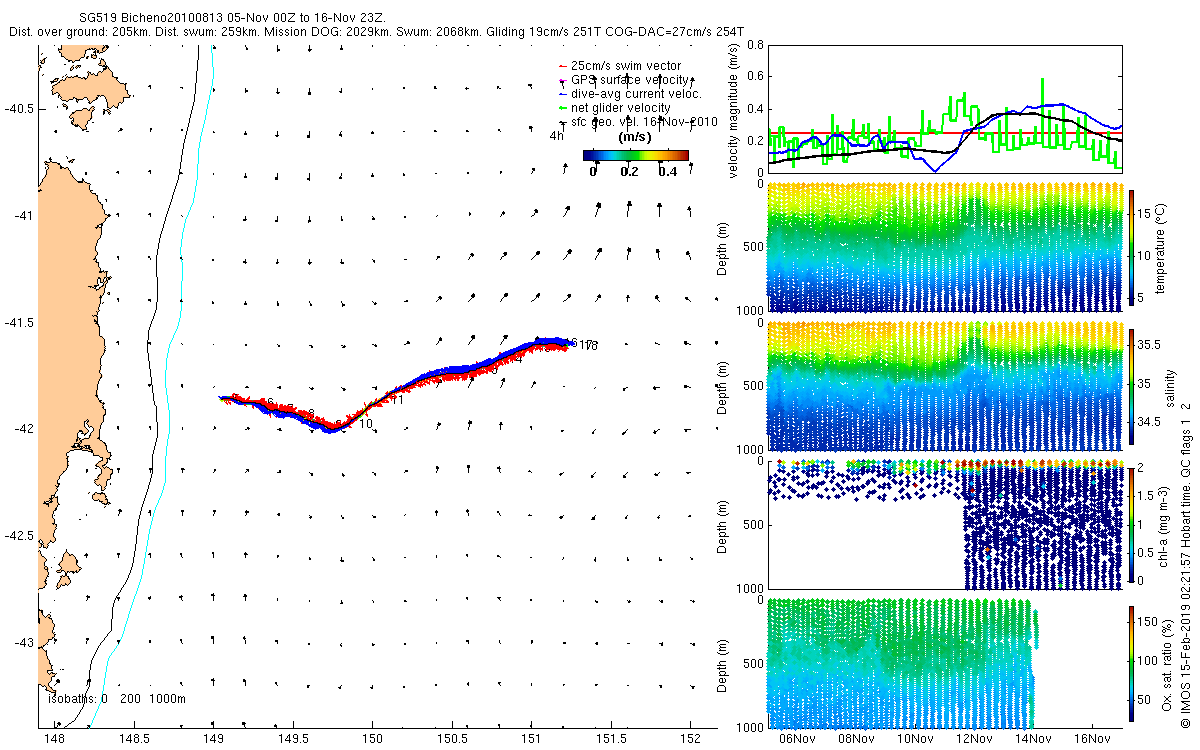1200x750 pixels.
Task: Click the '148.5' longitude tick label
Action: click(134, 738)
